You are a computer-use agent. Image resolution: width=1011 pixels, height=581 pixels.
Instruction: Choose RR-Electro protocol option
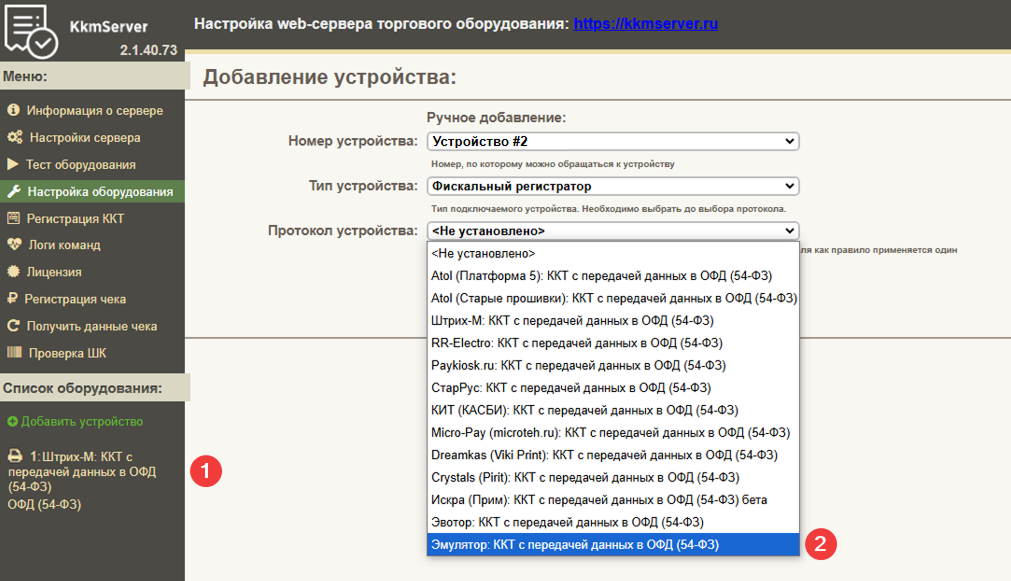[x=613, y=343]
